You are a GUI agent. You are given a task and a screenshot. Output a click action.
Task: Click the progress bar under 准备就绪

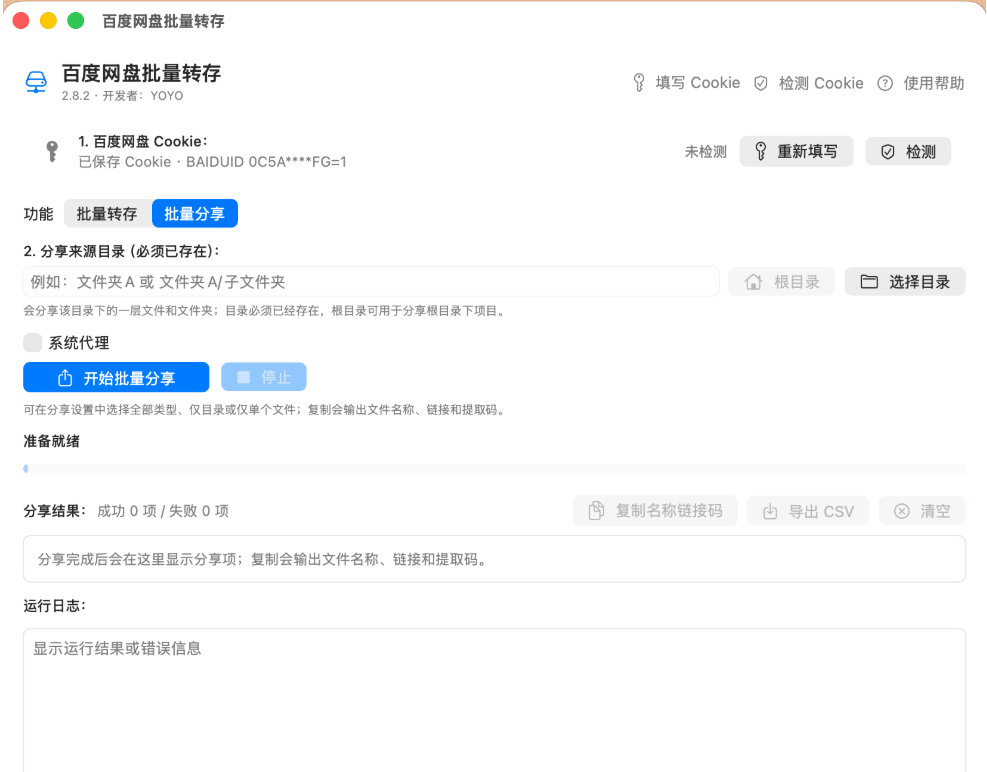pos(494,468)
